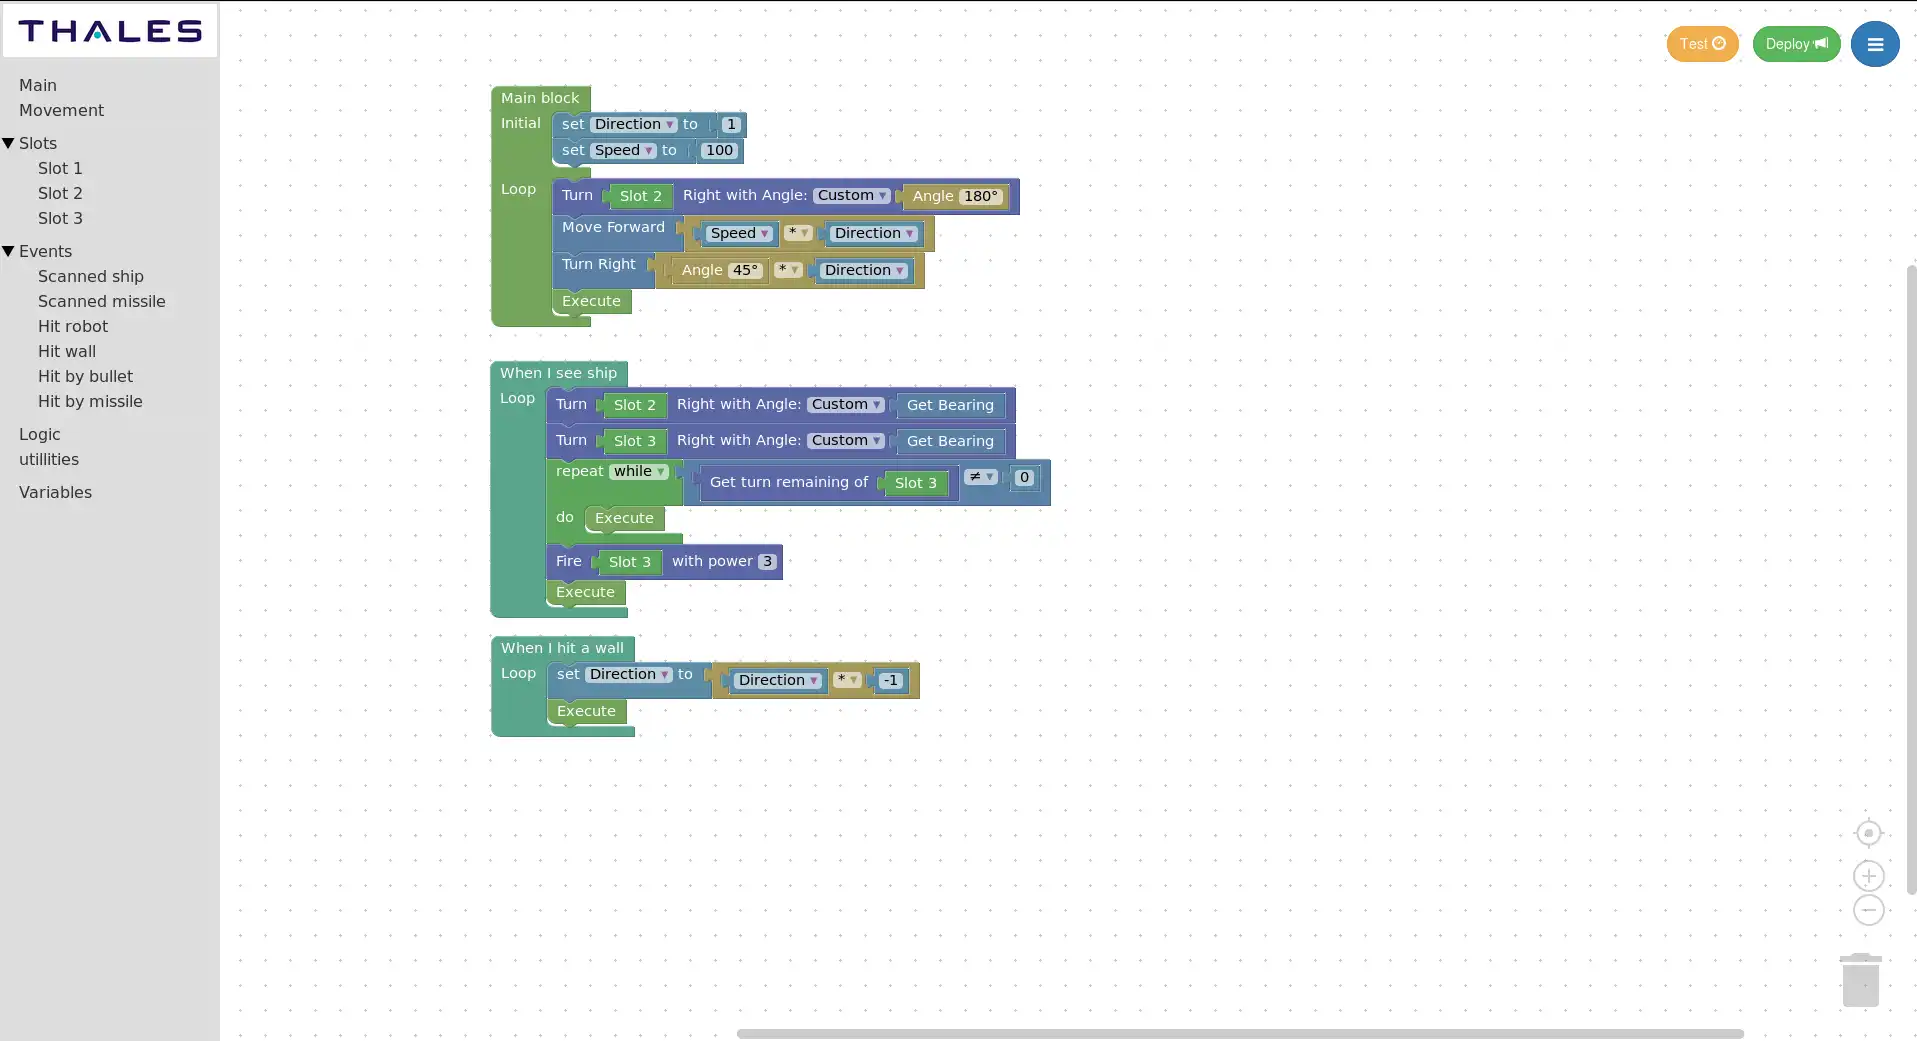This screenshot has height=1041, width=1917.
Task: Open Custom dropdown in Main block Turn
Action: [851, 195]
